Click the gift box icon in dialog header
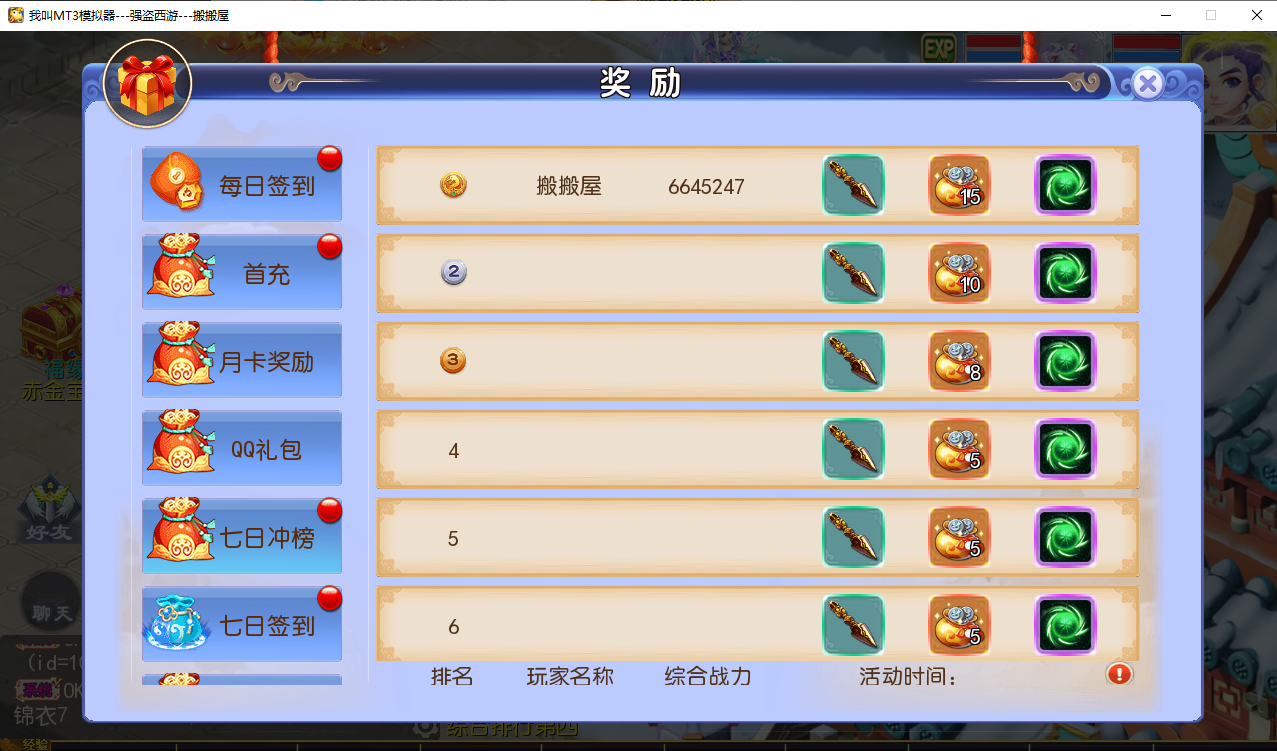 tap(148, 84)
